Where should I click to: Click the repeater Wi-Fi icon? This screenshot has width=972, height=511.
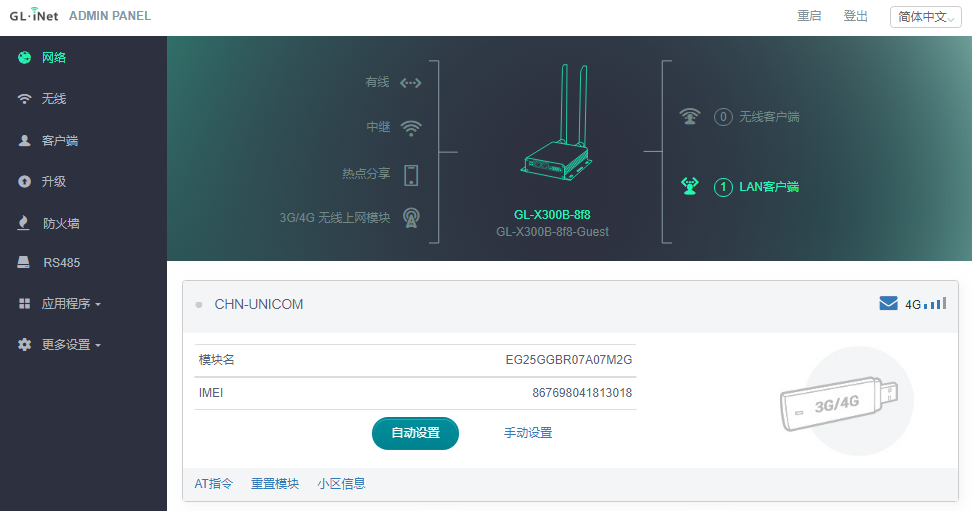tap(411, 128)
